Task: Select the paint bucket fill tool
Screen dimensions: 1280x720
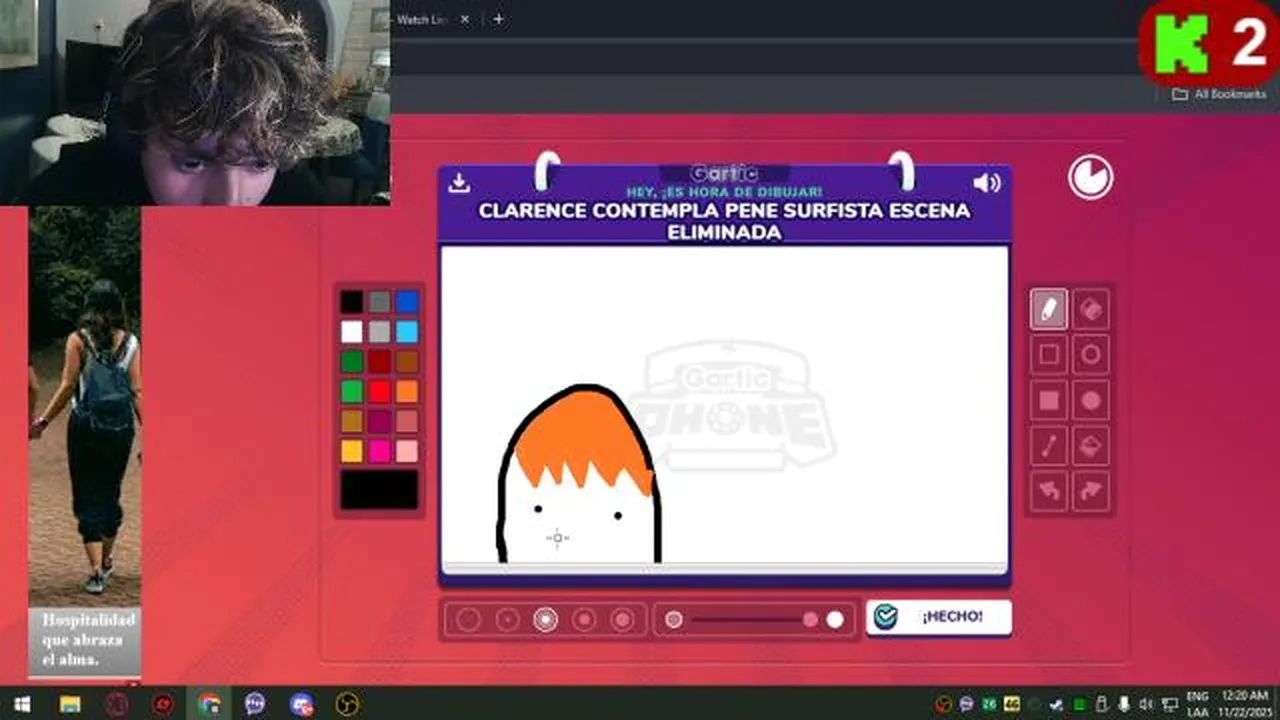Action: (x=1091, y=446)
